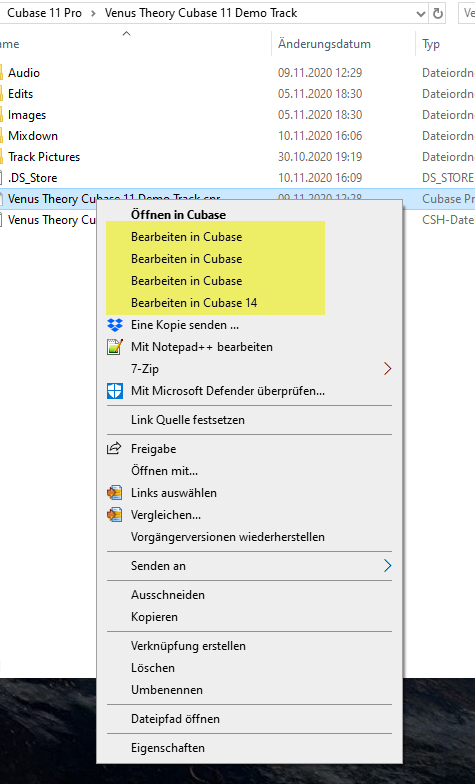Choose Öffnen in Cubase
Screen dimensions: 475x784
(x=178, y=215)
